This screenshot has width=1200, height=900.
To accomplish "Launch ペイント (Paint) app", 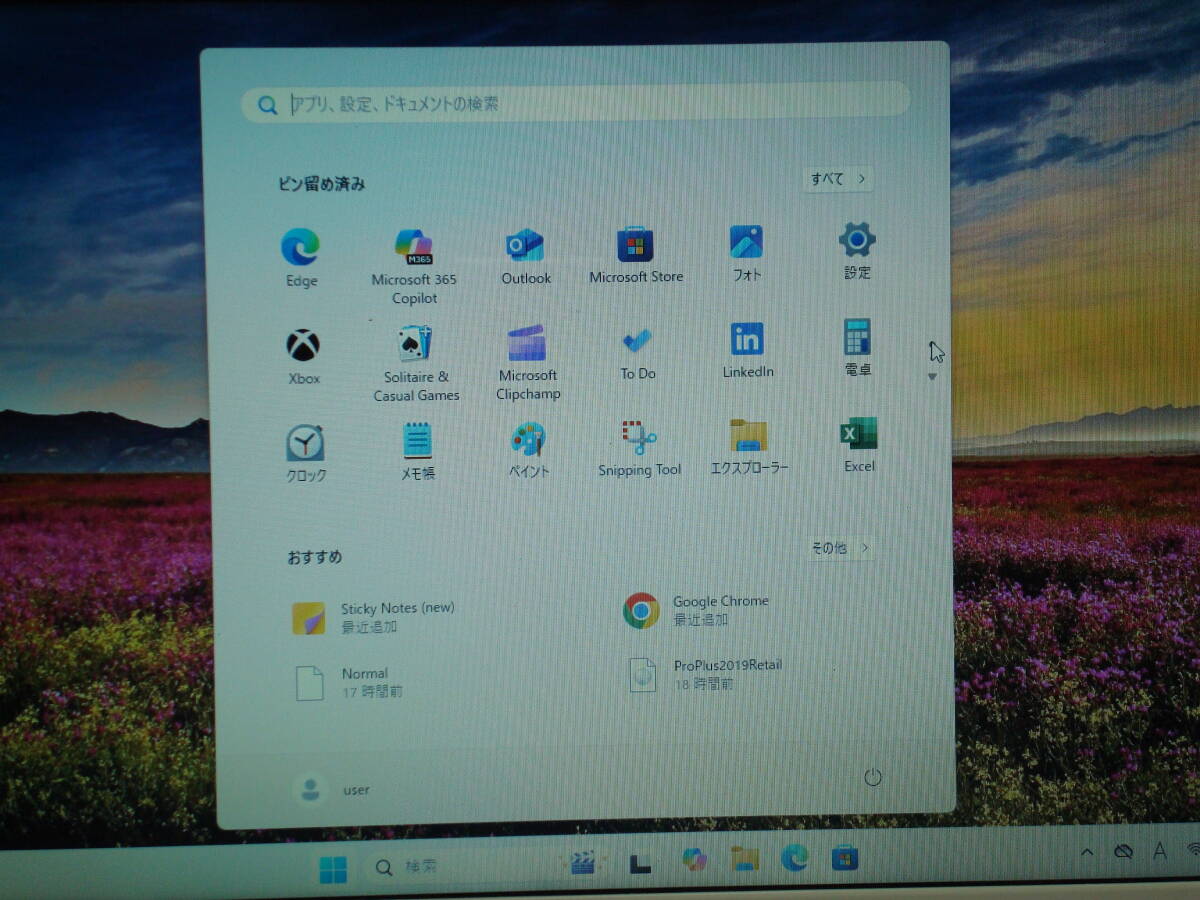I will point(529,450).
